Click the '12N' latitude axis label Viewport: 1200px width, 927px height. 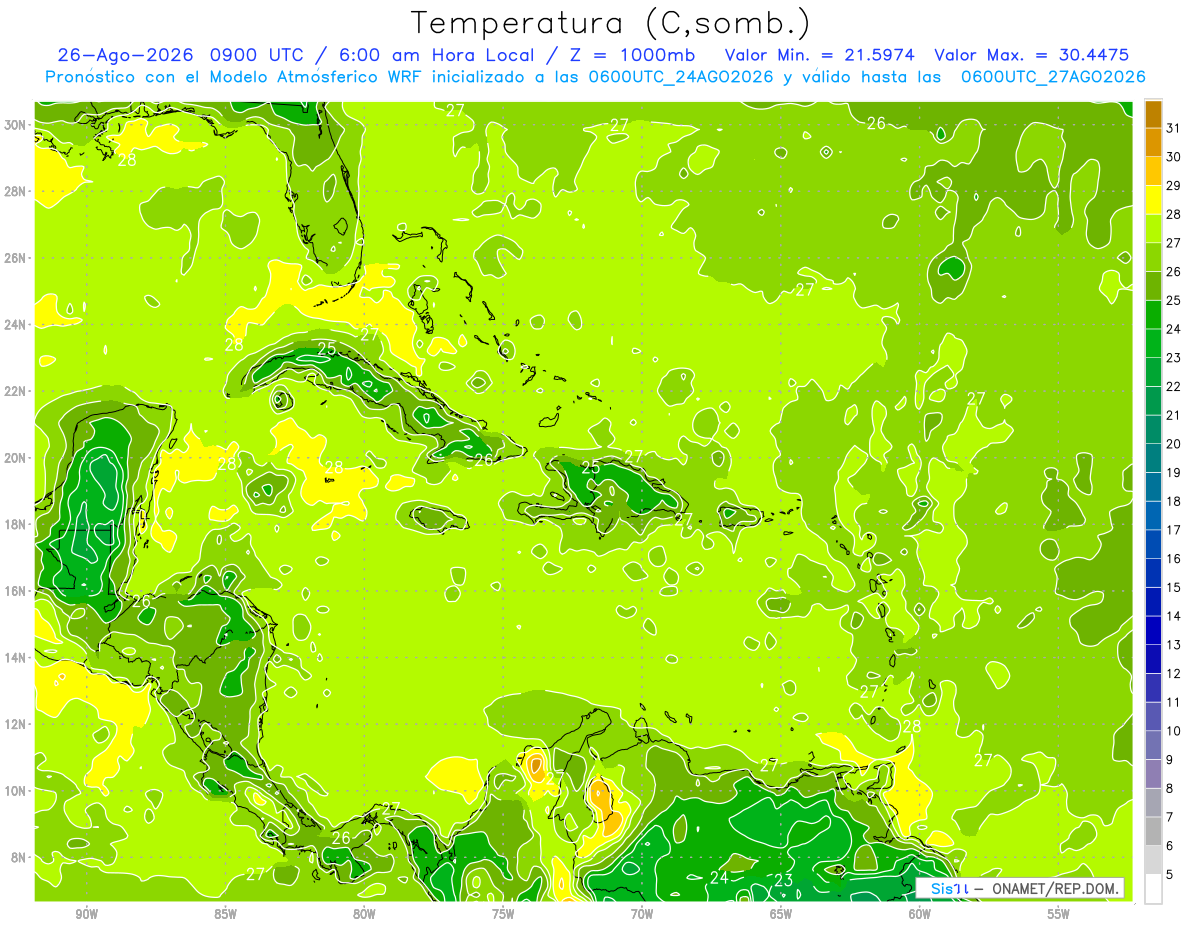point(17,724)
